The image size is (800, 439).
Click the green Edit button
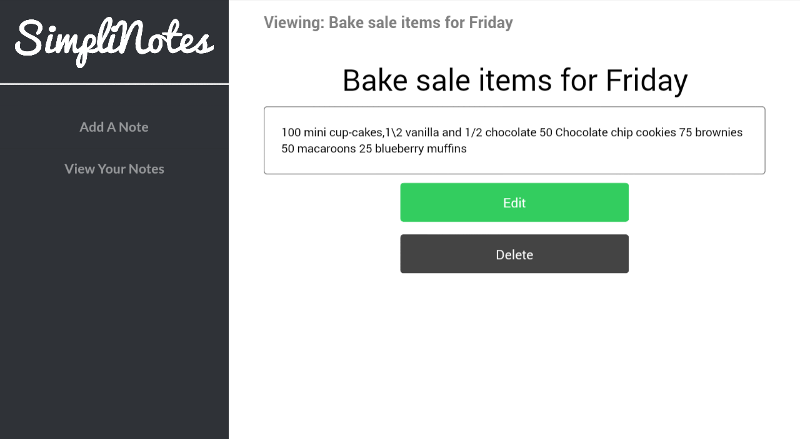point(514,203)
